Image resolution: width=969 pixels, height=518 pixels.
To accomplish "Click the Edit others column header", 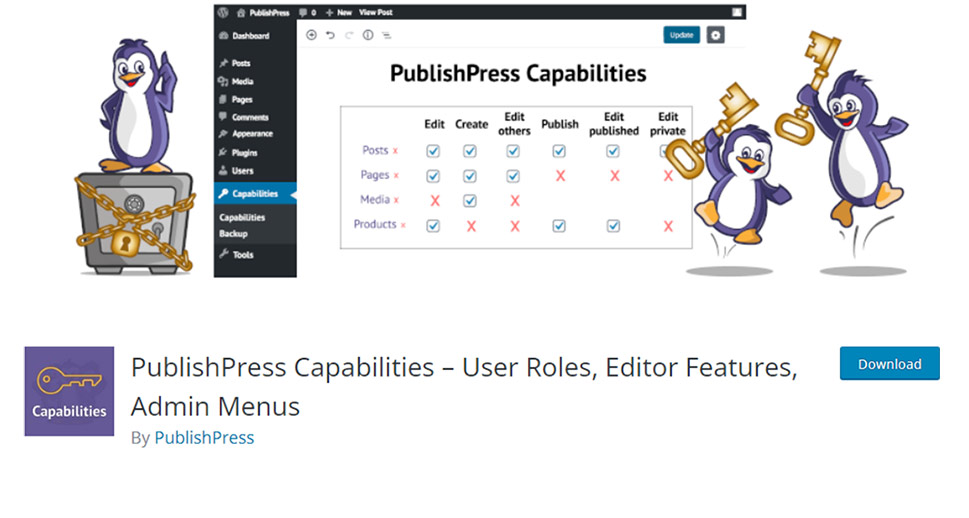I will pos(514,124).
